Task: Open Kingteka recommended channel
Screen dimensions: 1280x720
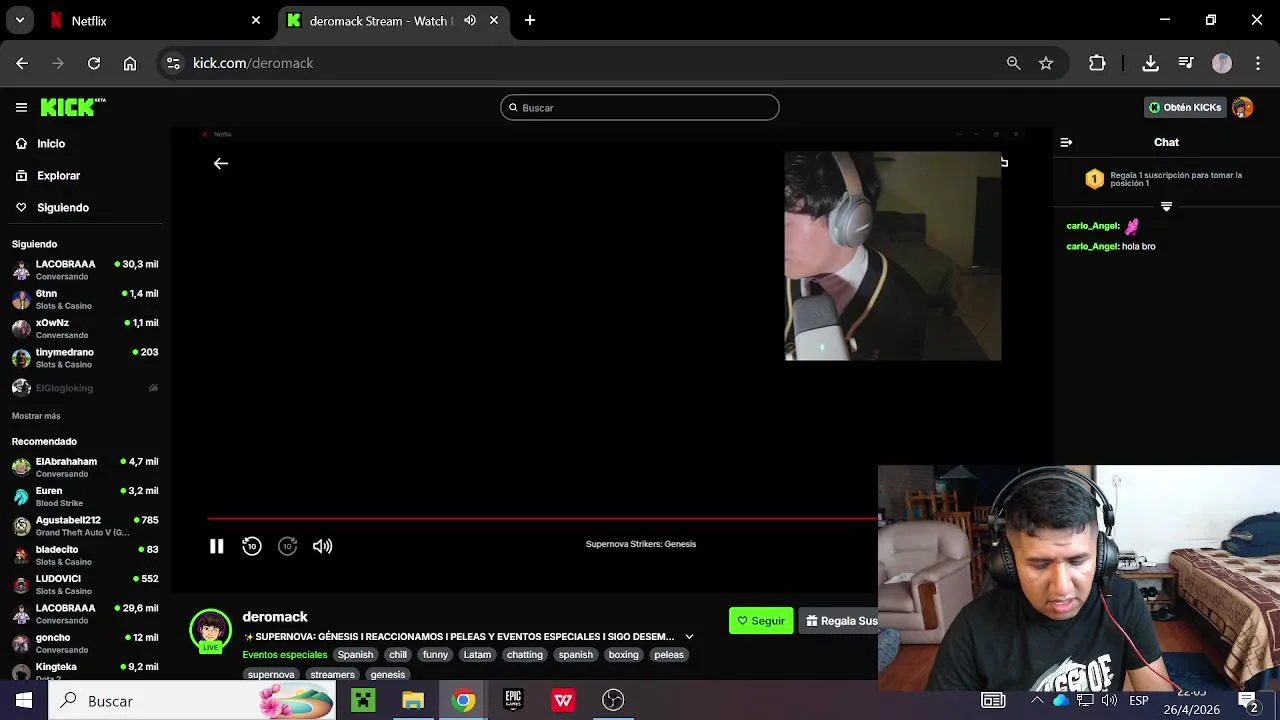Action: tap(85, 671)
